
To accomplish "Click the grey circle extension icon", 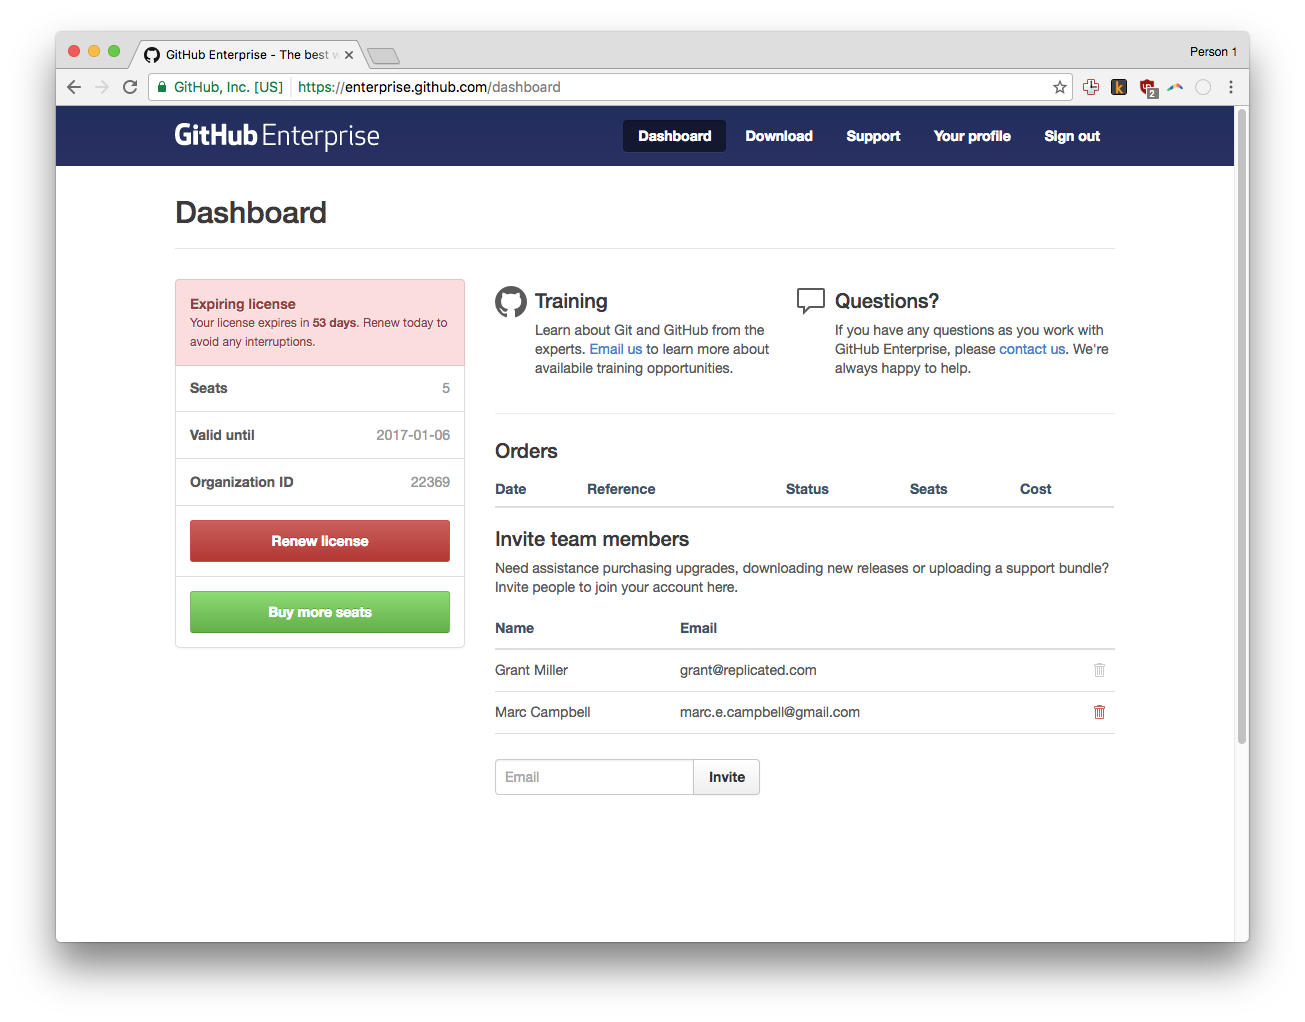I will pyautogui.click(x=1203, y=87).
